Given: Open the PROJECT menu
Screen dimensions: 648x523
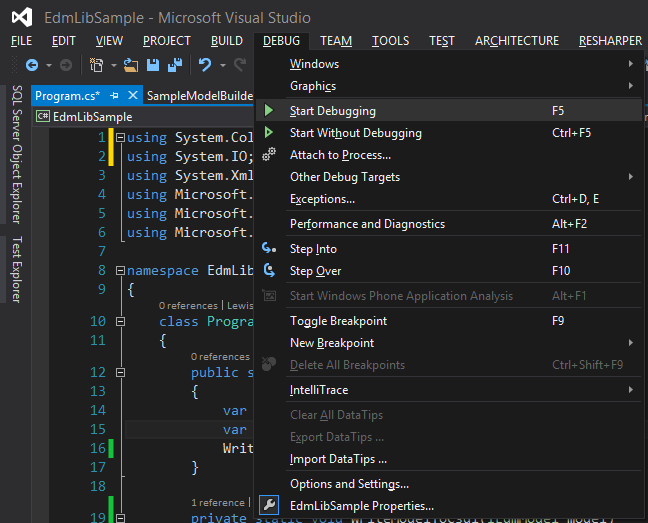Looking at the screenshot, I should coord(167,41).
